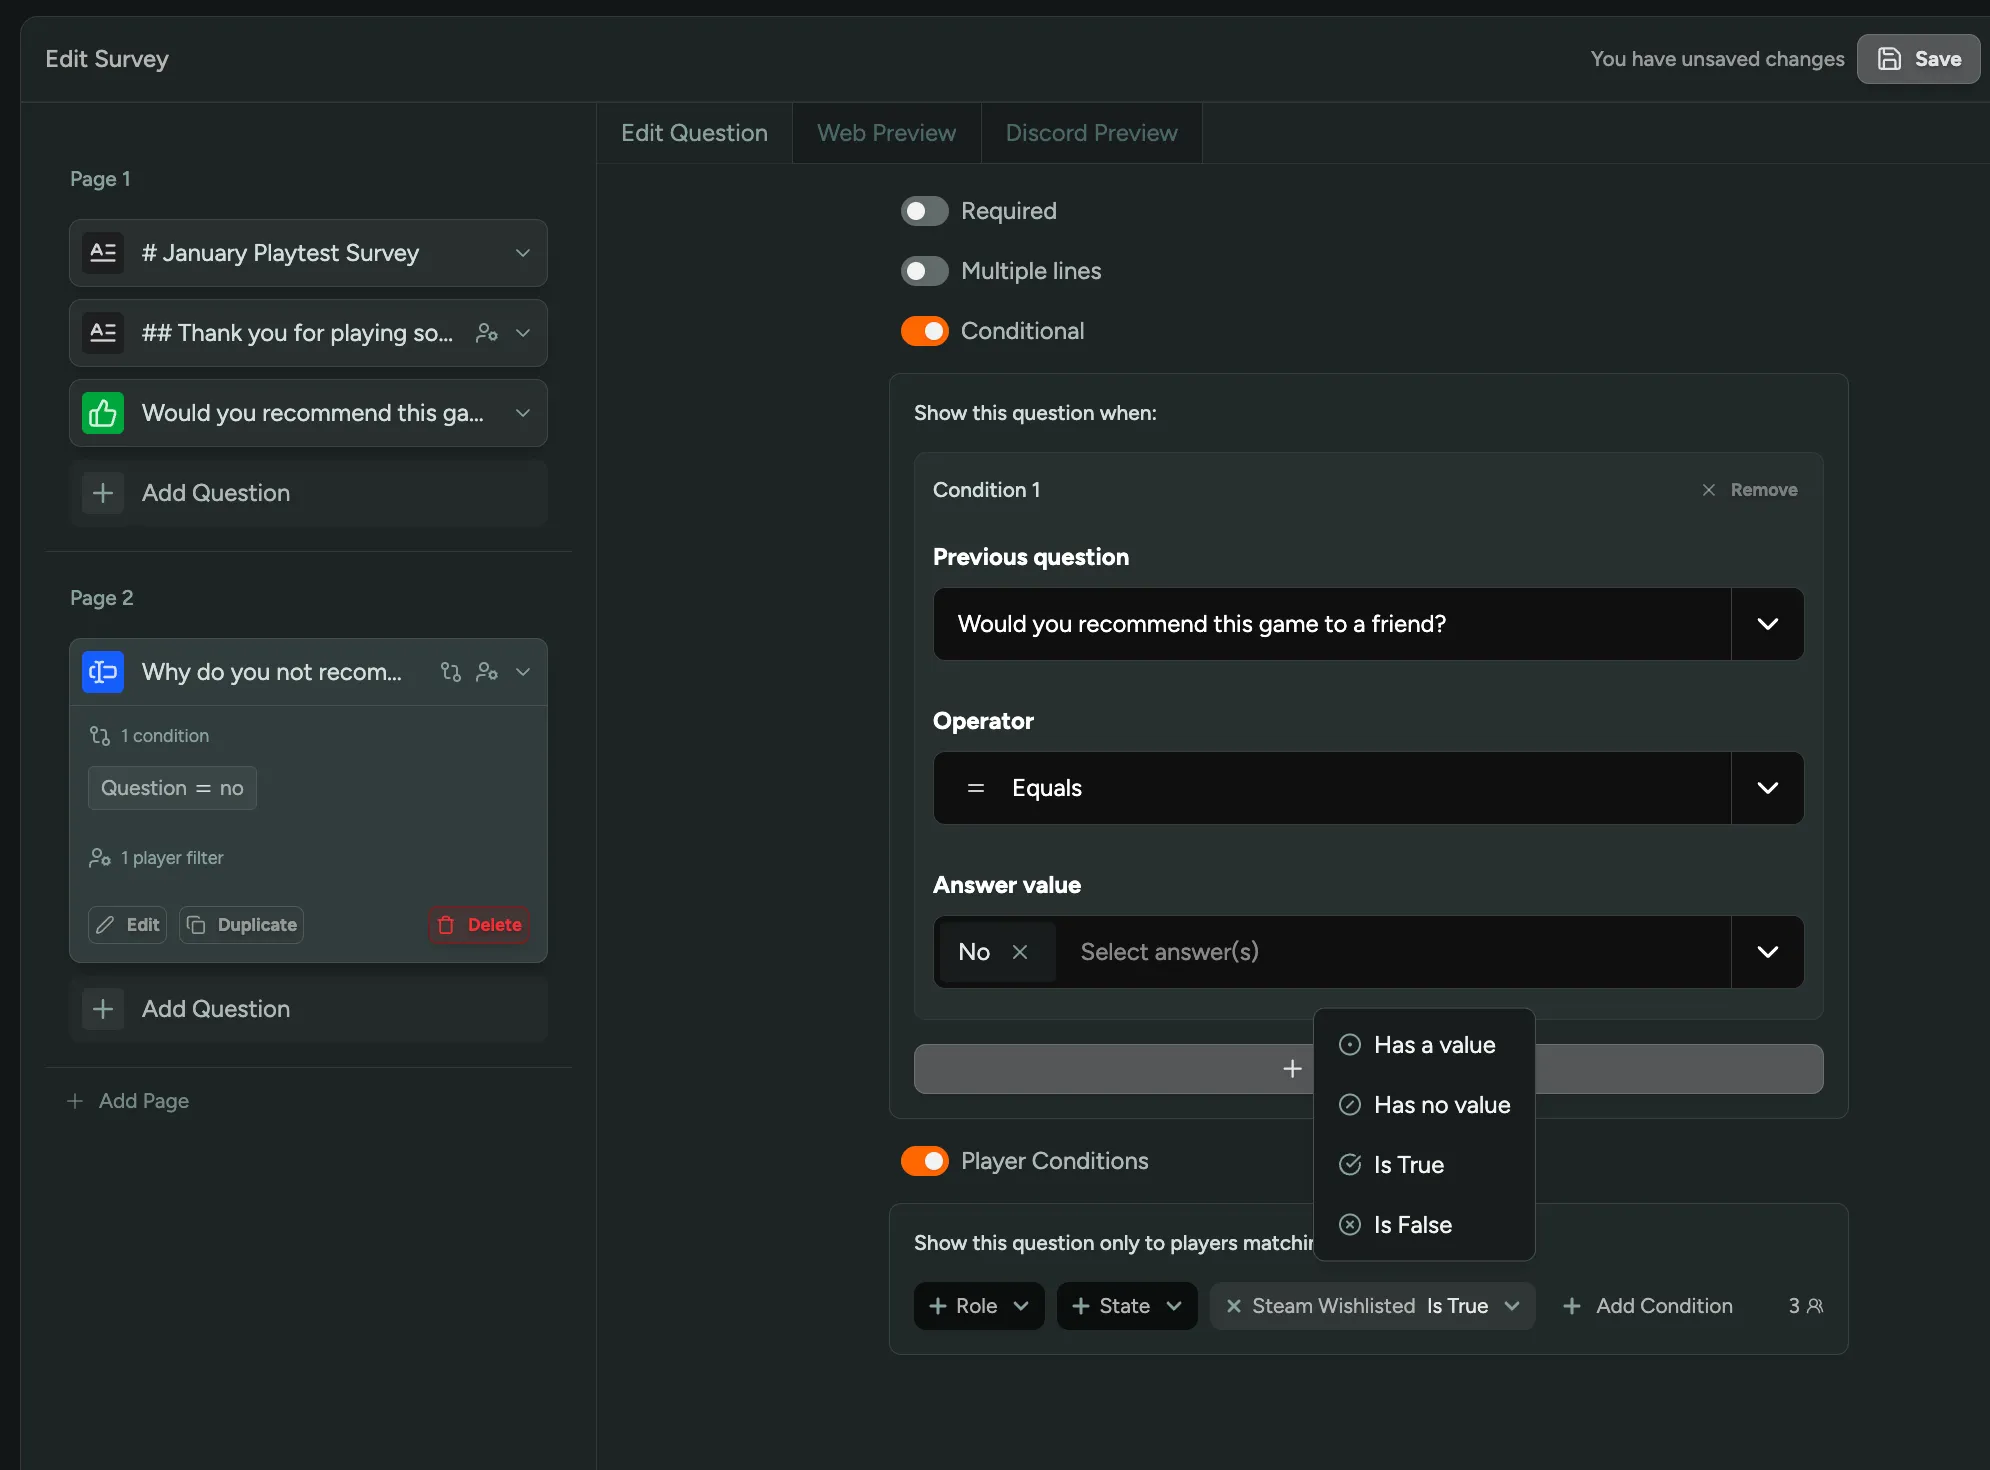Click the player count icon showing 3
This screenshot has height=1470, width=1990.
point(1815,1306)
